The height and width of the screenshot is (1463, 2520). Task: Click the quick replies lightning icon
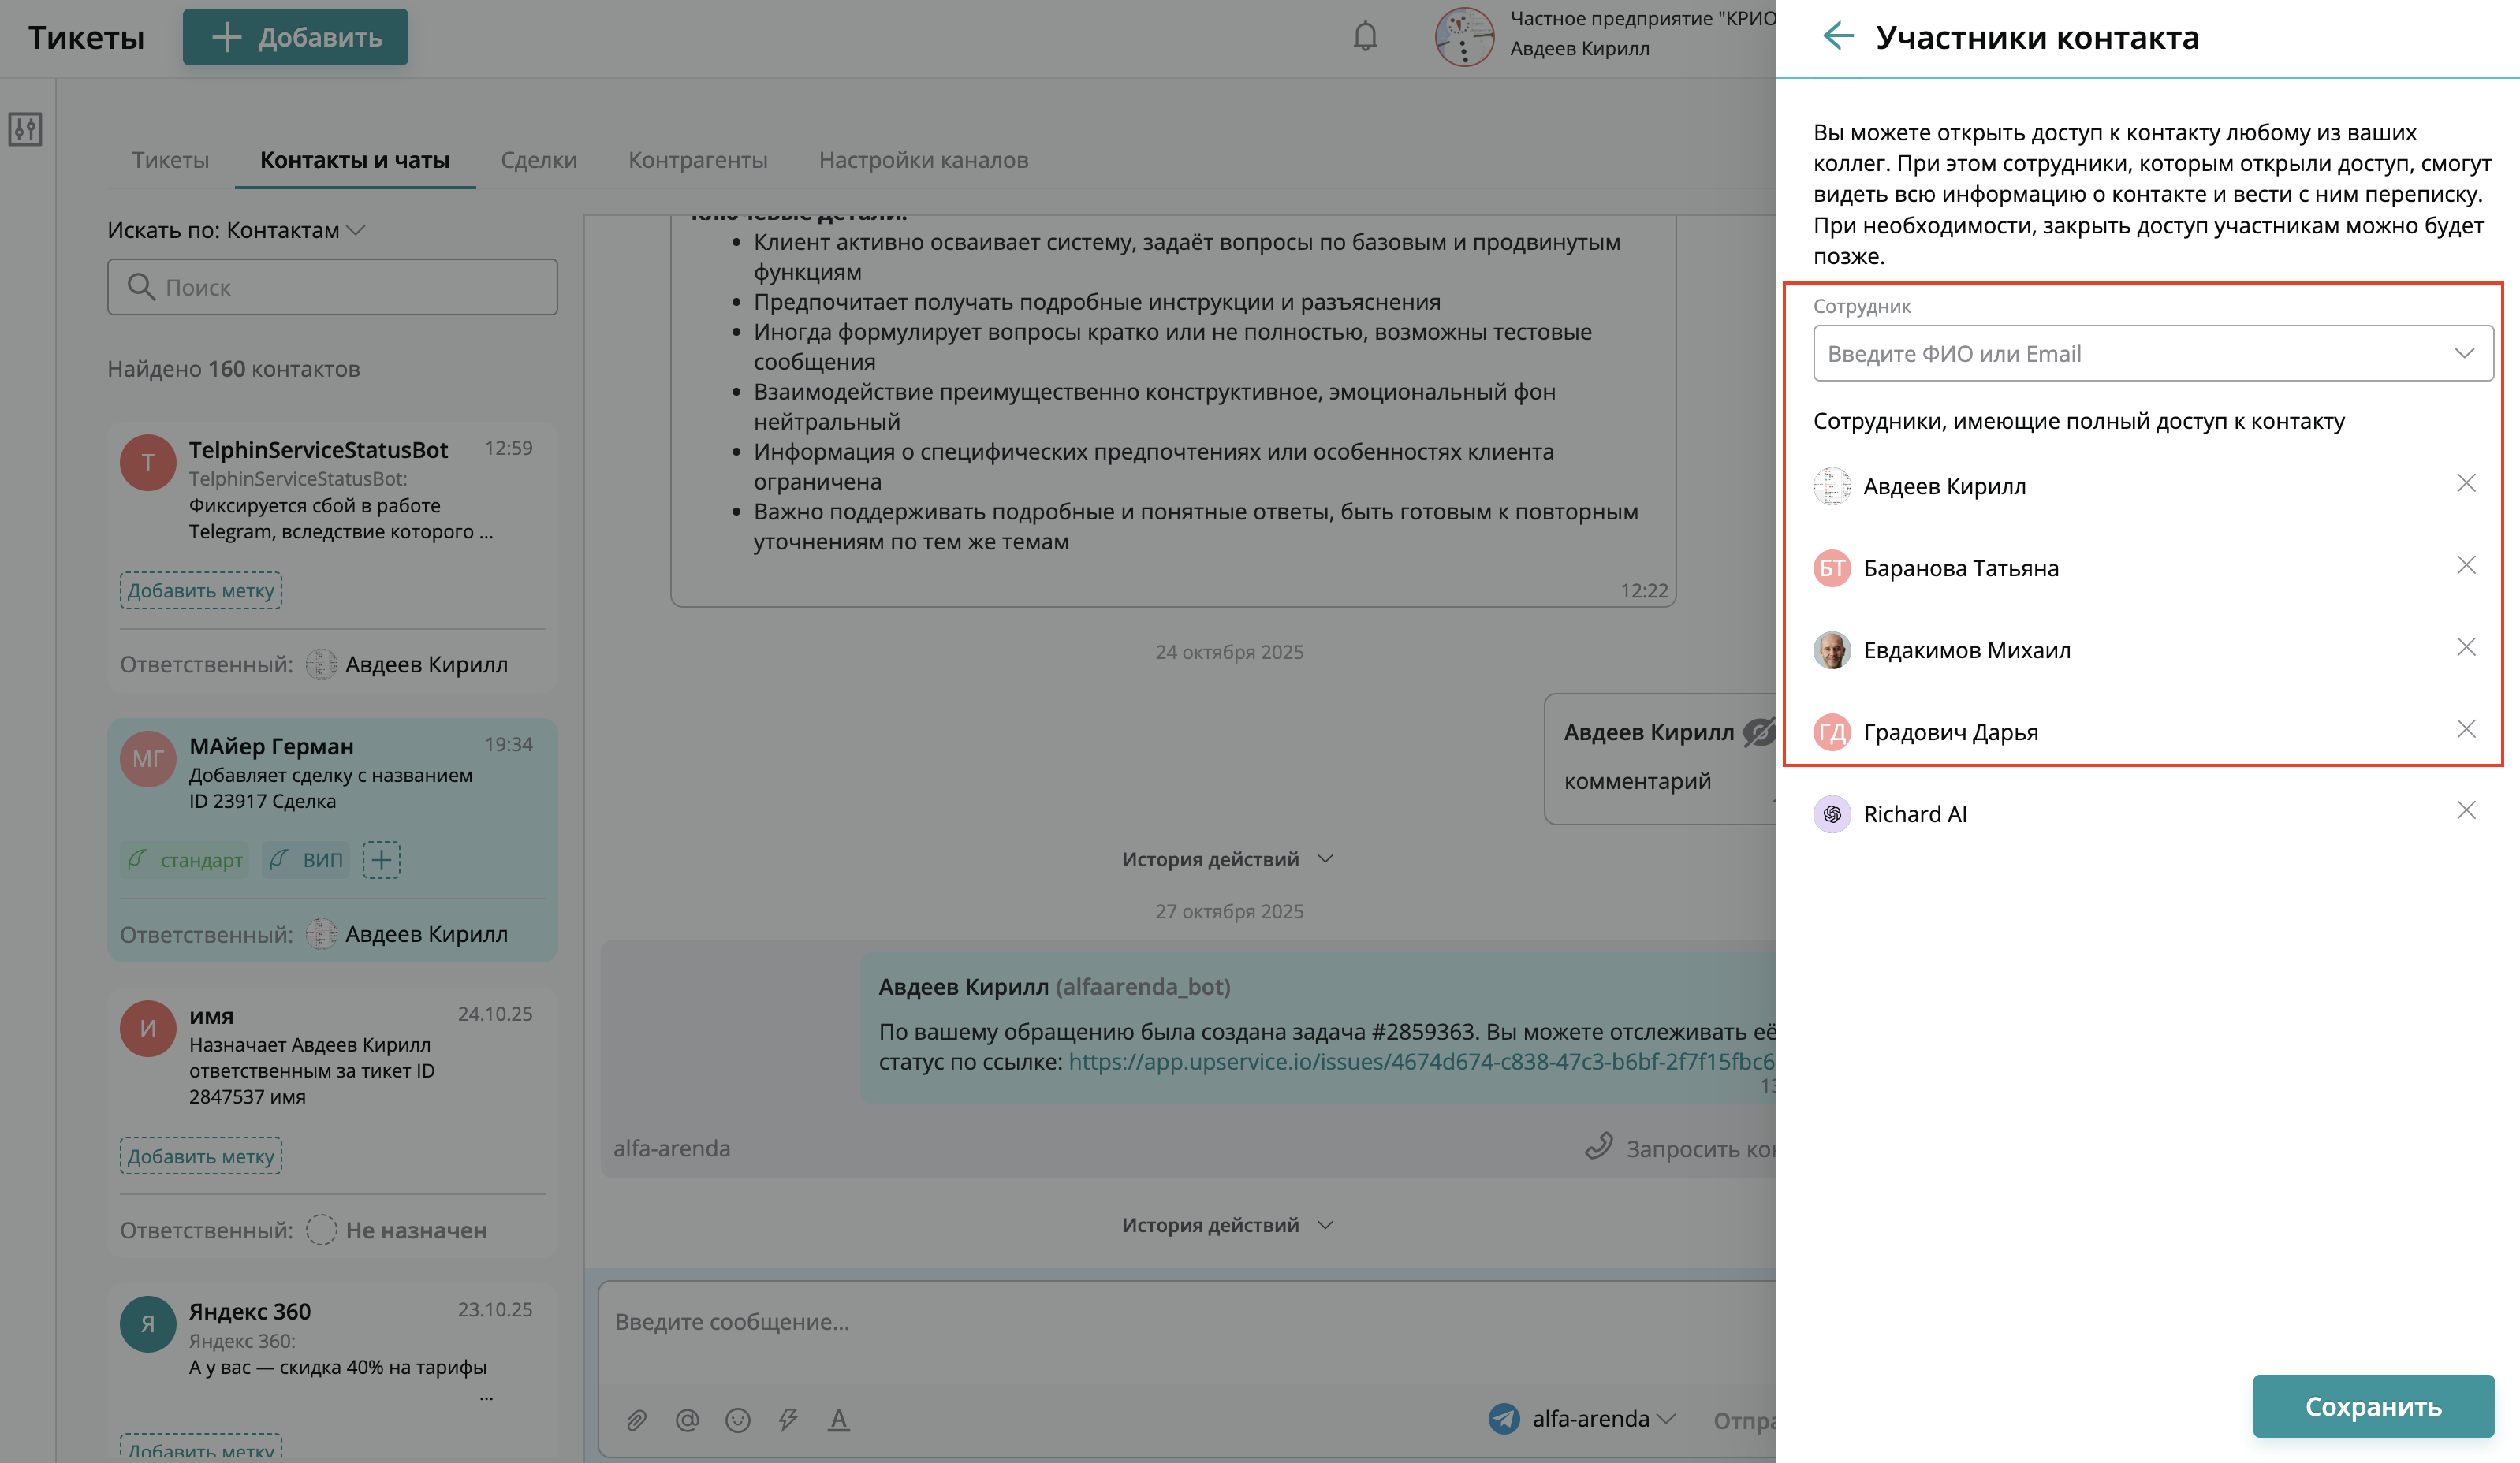tap(788, 1419)
